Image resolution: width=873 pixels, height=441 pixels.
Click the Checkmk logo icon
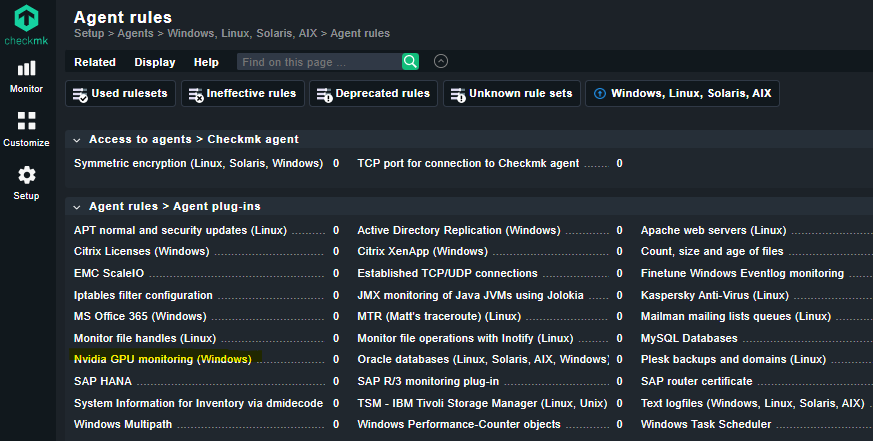26,18
